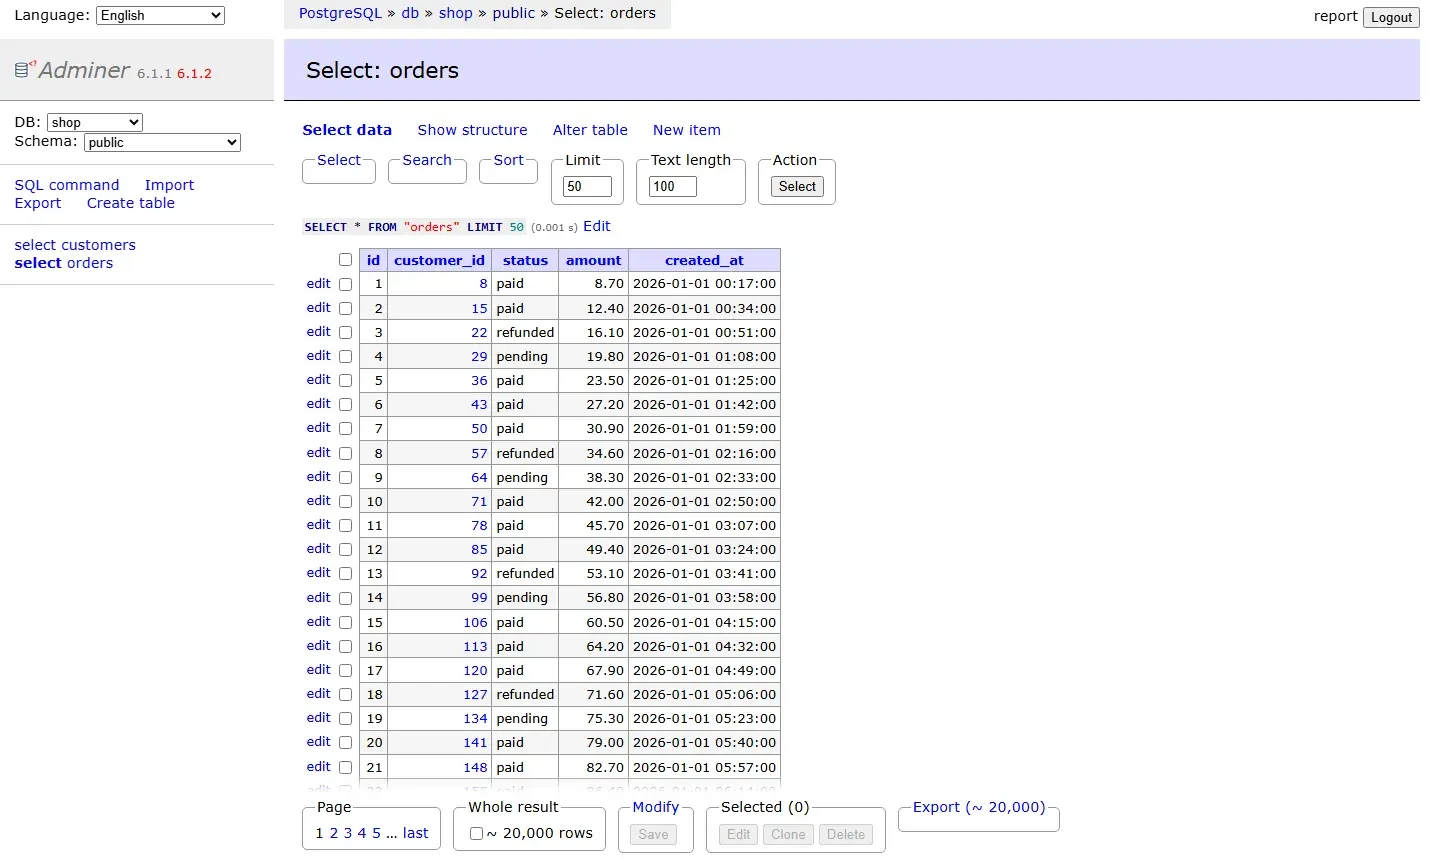Edit the row for order id 16
The image size is (1440, 860).
tap(319, 646)
